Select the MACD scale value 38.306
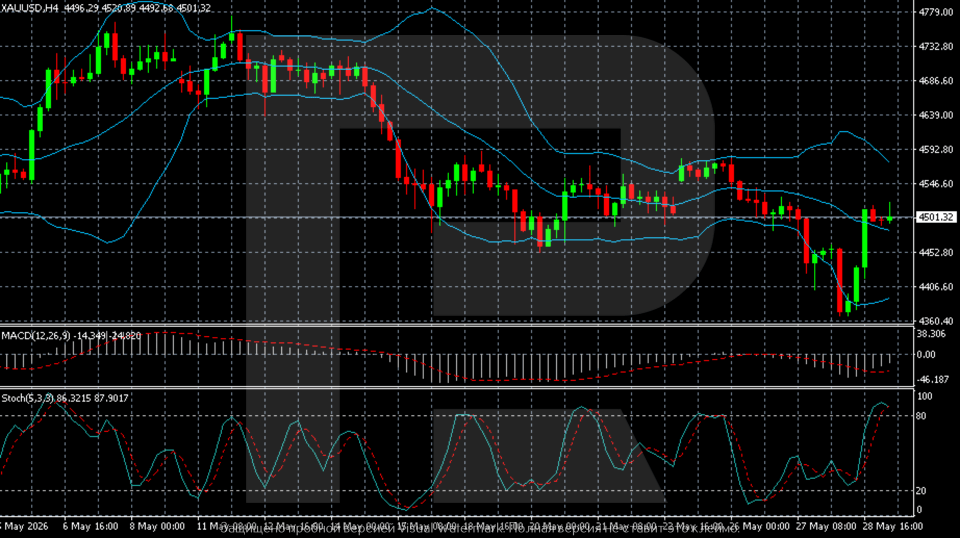 pyautogui.click(x=931, y=334)
